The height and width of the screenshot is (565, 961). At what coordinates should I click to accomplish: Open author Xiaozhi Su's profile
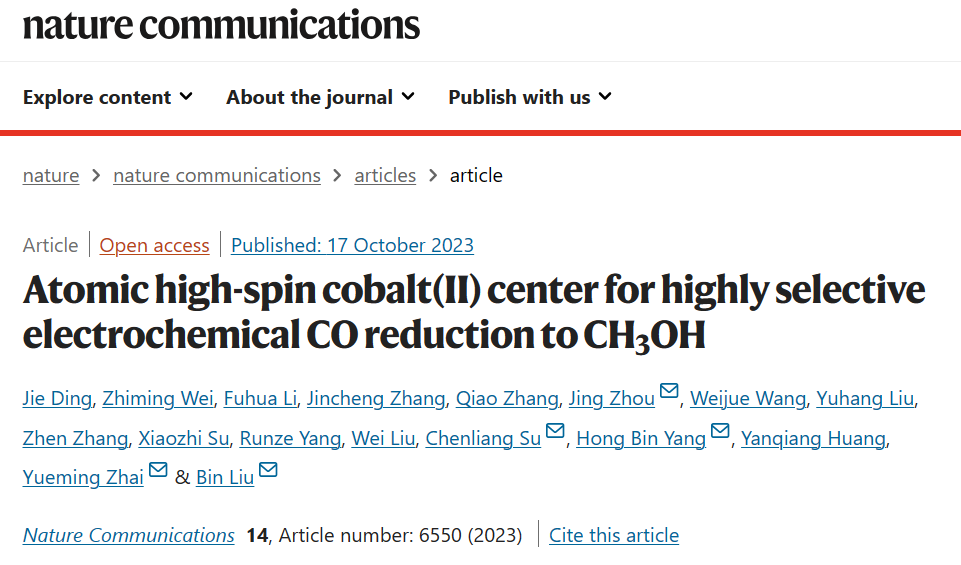(183, 438)
